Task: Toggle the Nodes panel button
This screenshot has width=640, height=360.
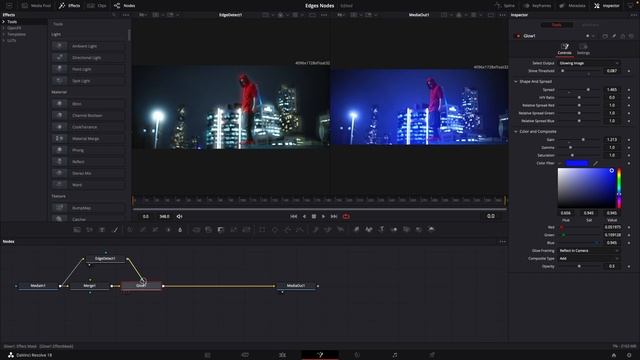Action: tap(124, 6)
